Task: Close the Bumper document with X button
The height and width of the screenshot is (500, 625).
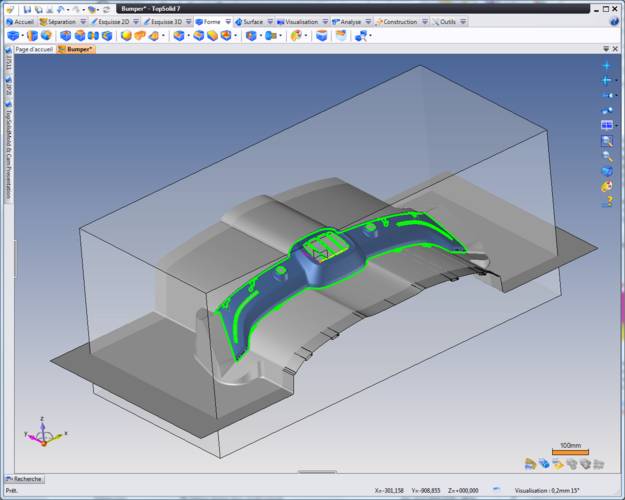Action: click(614, 48)
